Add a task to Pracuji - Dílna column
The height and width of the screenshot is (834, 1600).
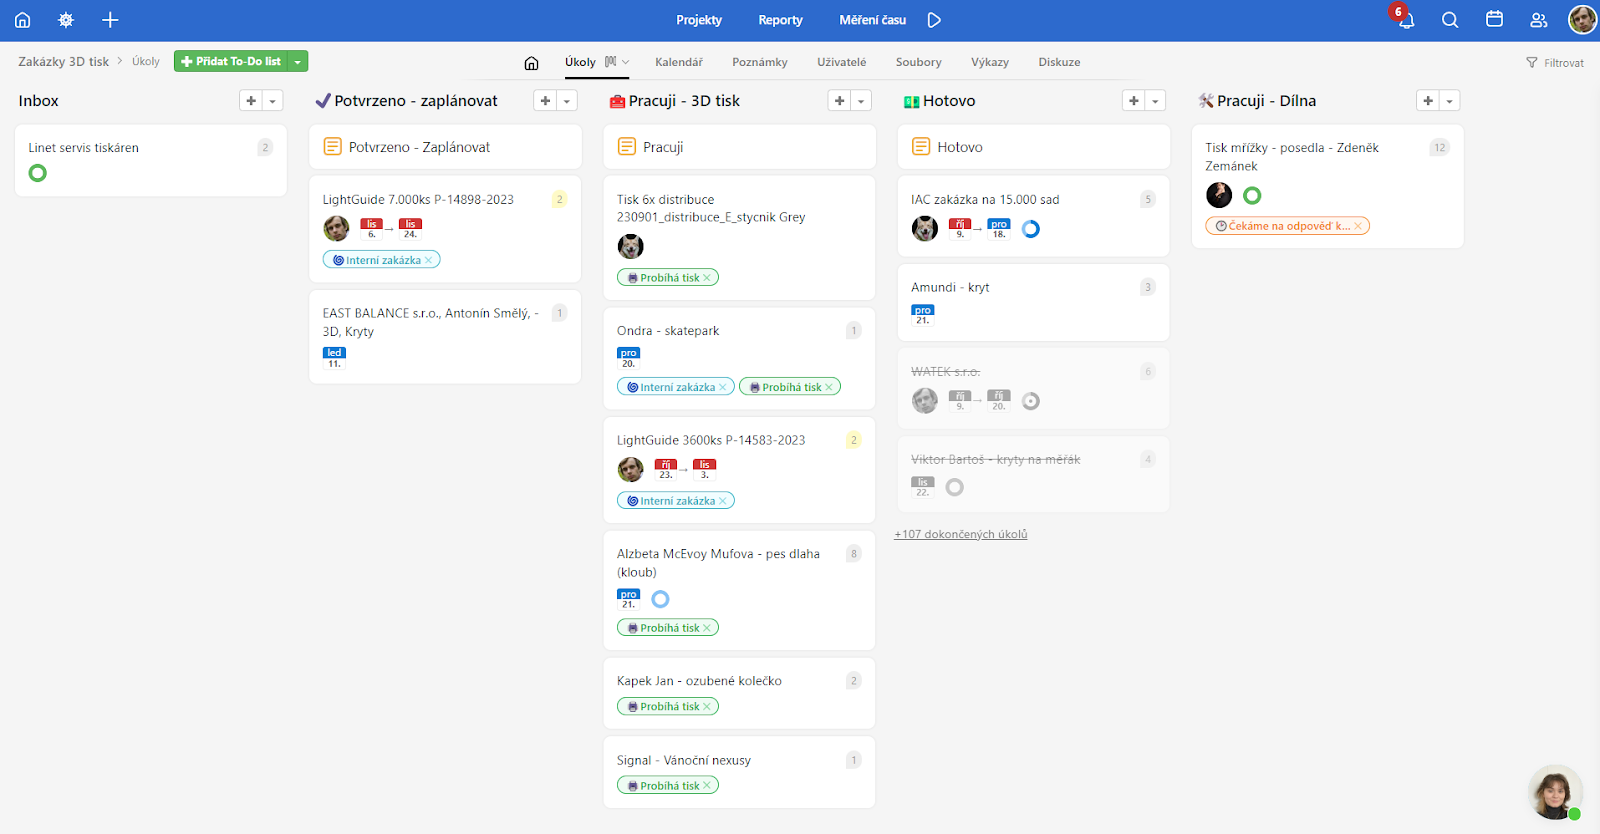pos(1428,101)
